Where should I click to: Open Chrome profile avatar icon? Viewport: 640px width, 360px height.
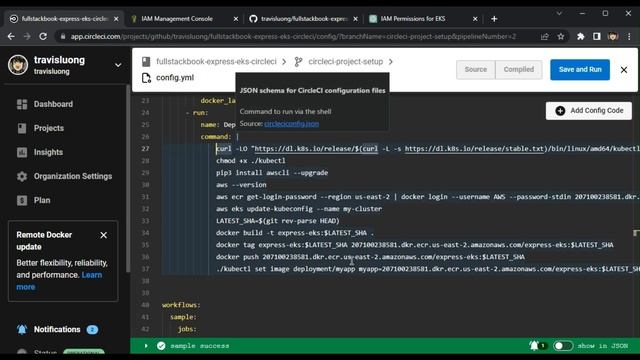click(x=613, y=36)
